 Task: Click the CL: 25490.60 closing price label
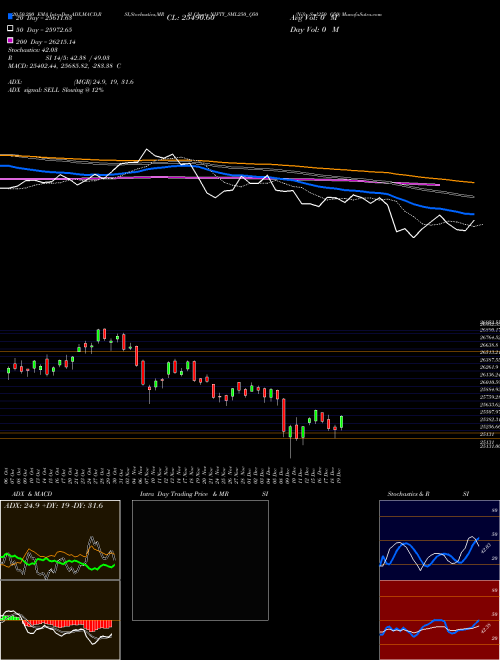point(191,18)
